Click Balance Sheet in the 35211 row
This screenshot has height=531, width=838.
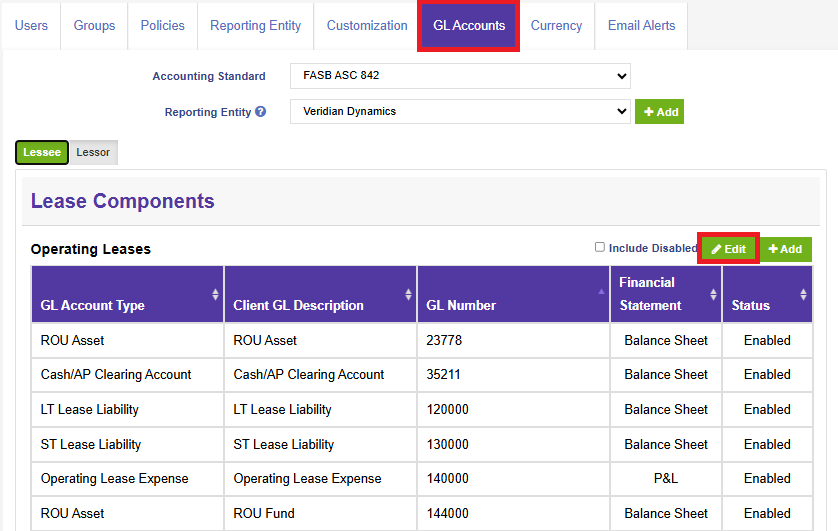(x=666, y=374)
